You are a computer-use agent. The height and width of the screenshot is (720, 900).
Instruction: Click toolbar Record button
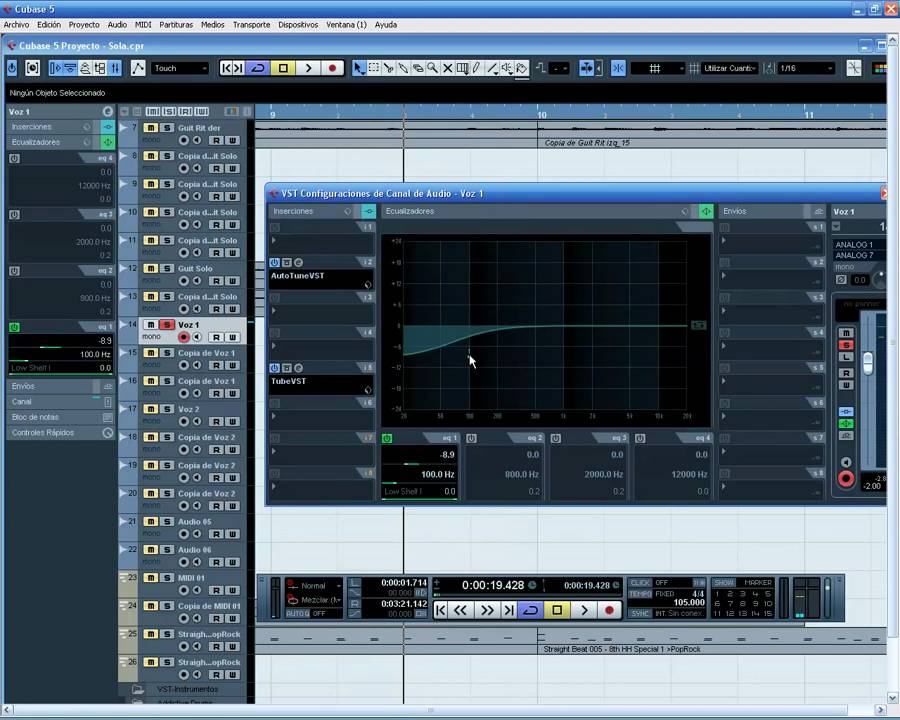click(332, 68)
